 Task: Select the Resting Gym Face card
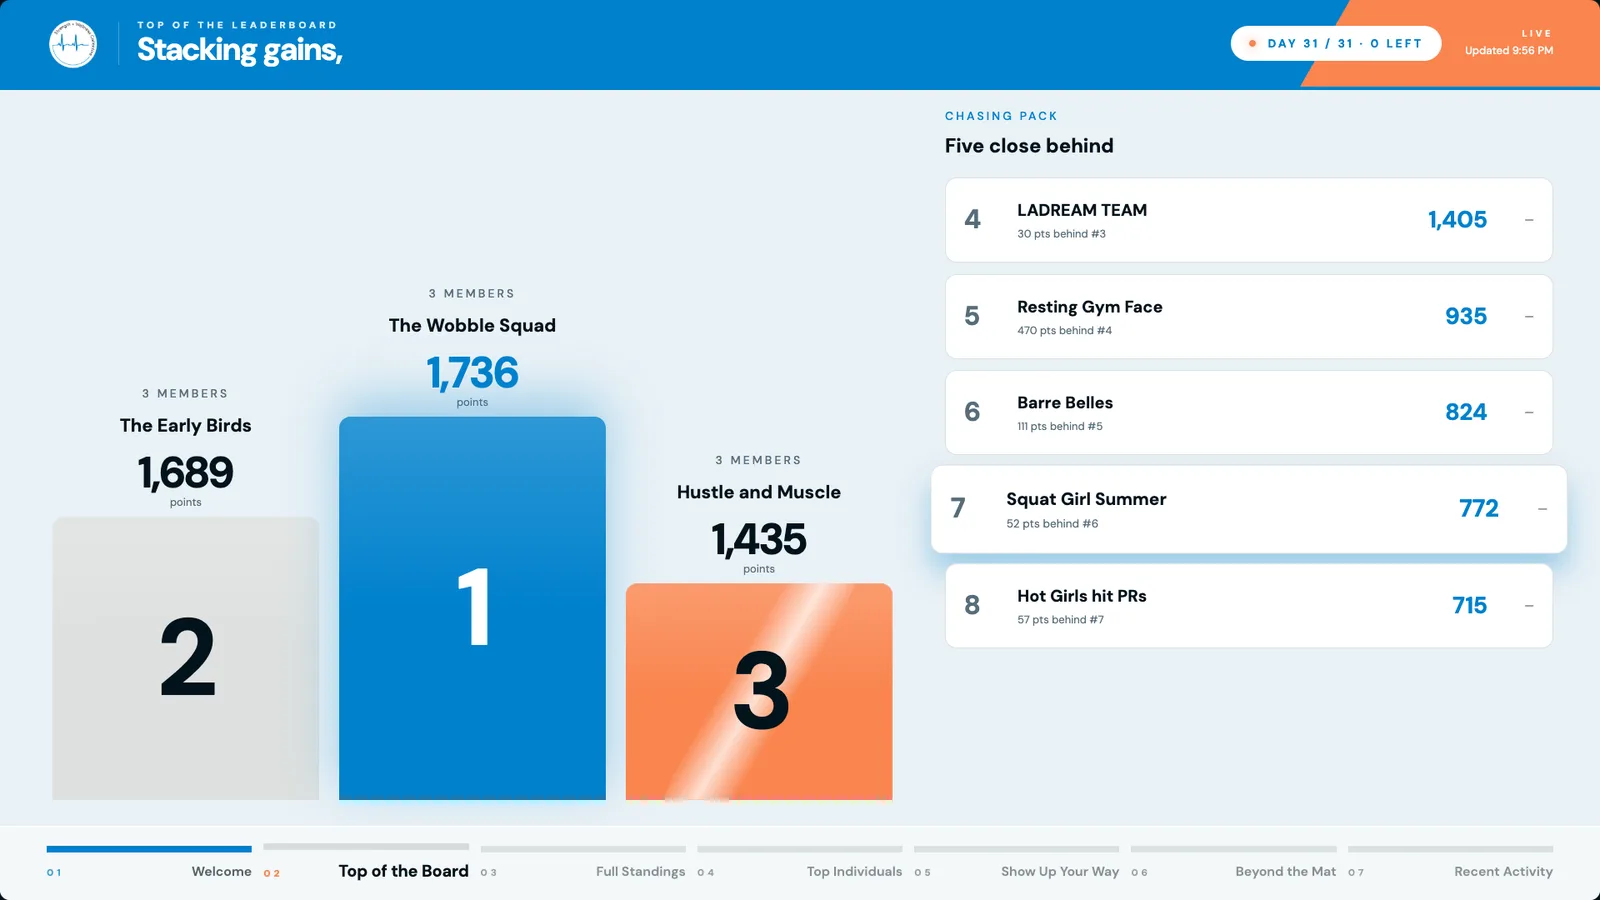(x=1249, y=317)
